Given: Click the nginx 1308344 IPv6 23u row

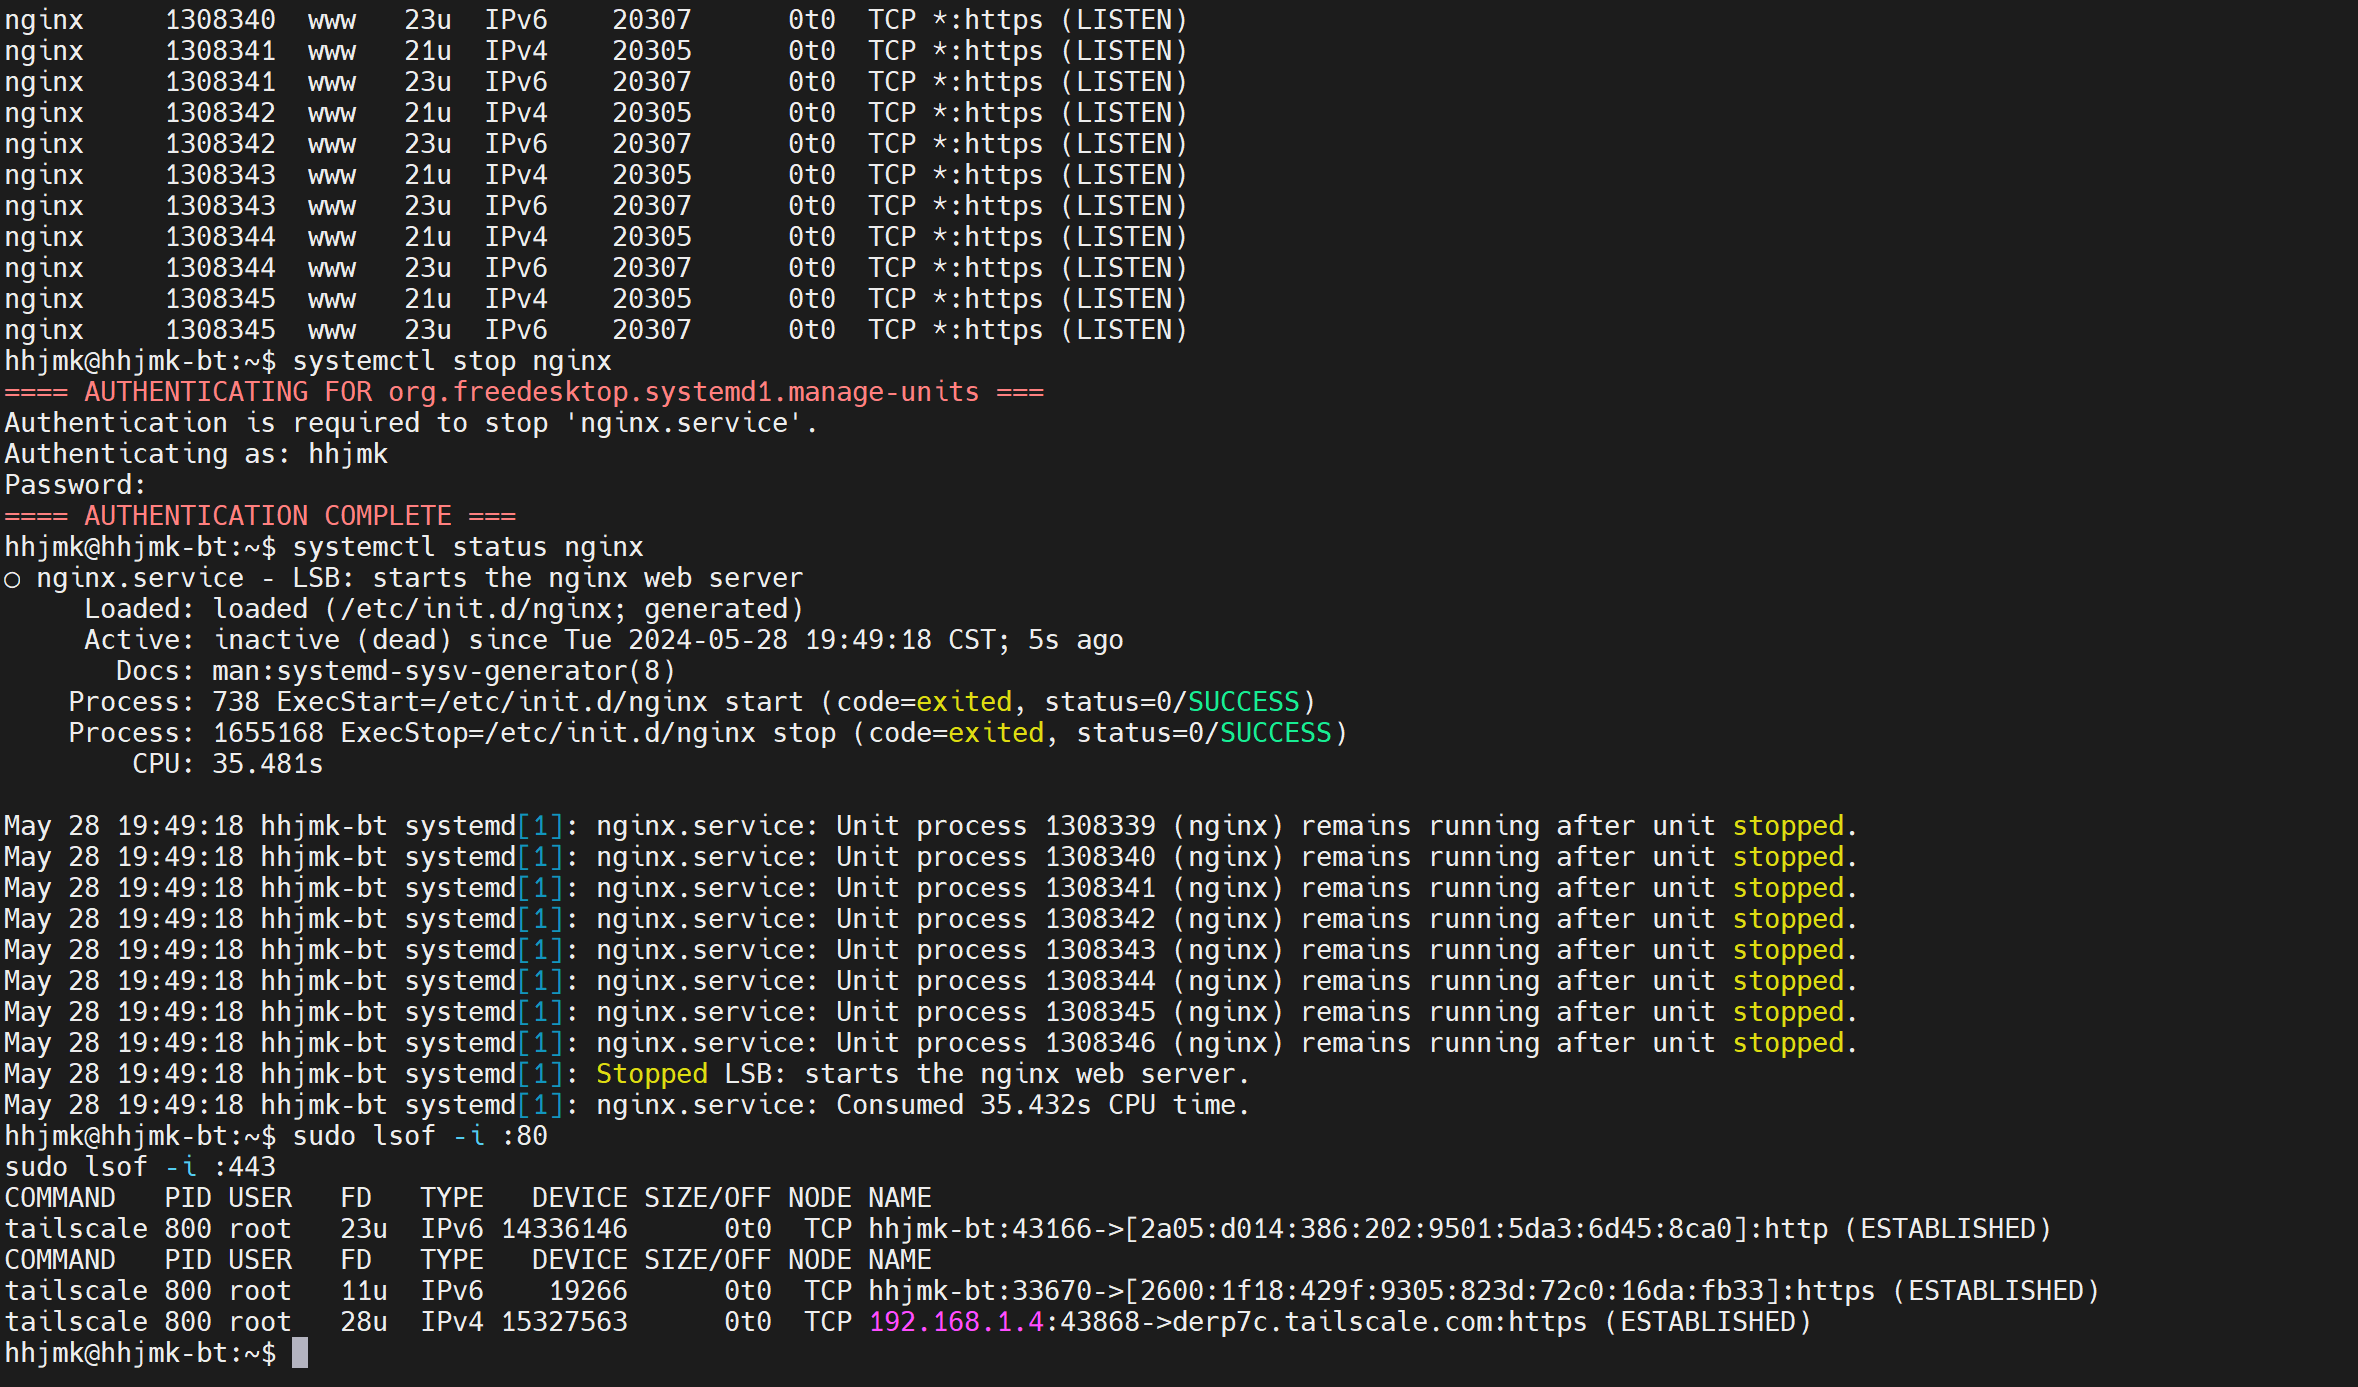Looking at the screenshot, I should [596, 268].
